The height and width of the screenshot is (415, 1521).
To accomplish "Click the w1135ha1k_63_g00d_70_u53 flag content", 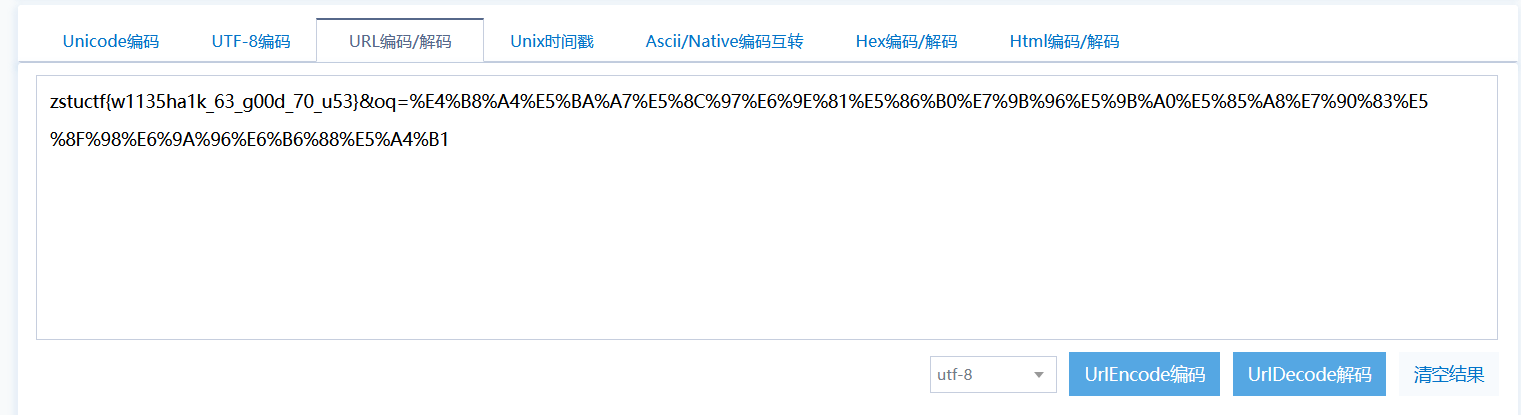I will (231, 101).
